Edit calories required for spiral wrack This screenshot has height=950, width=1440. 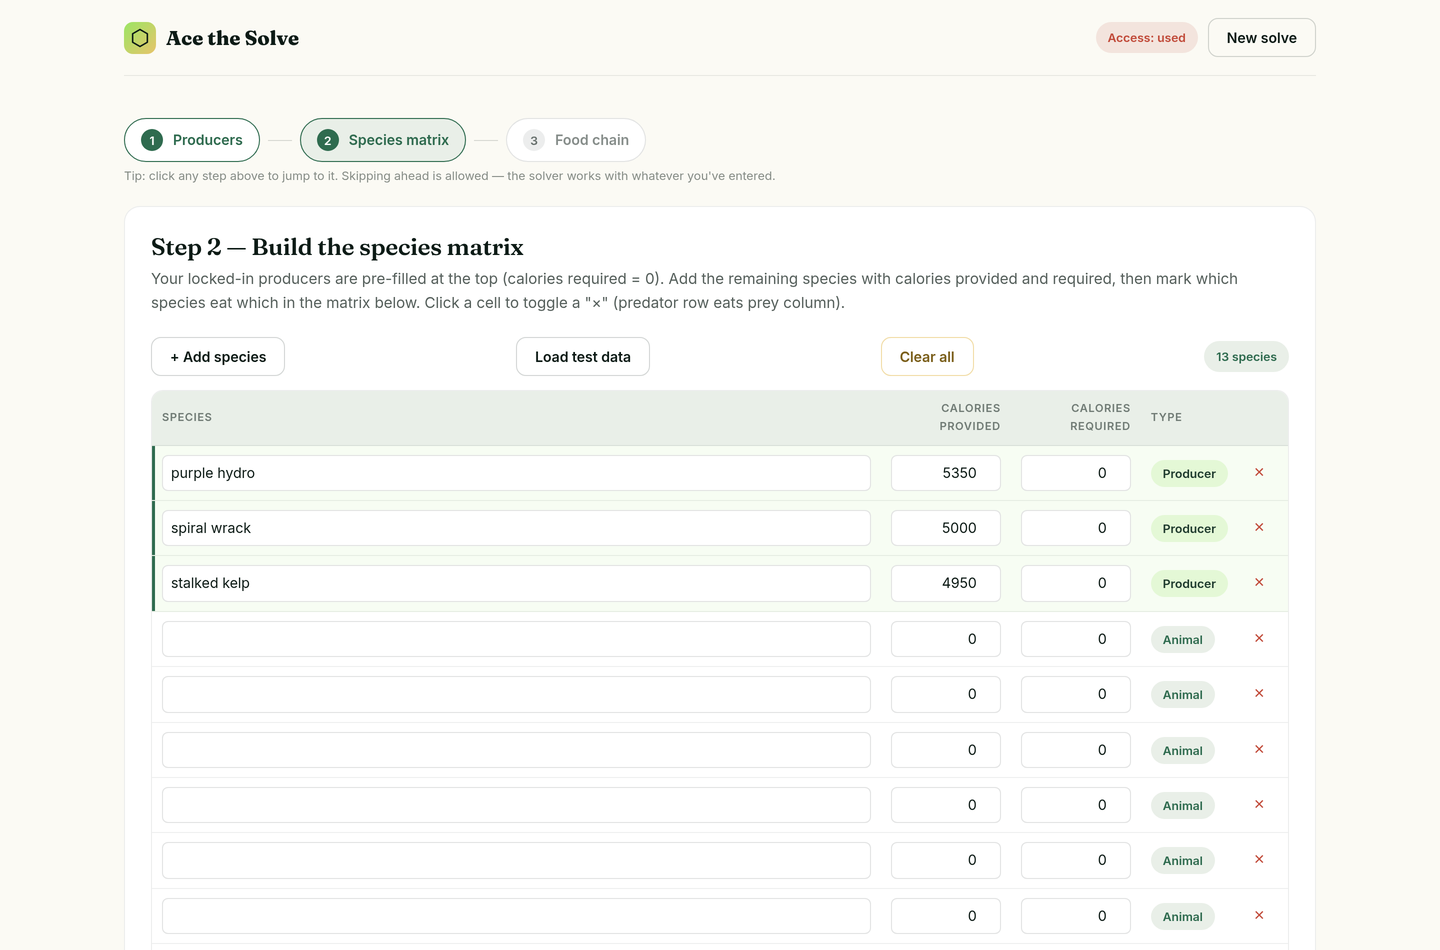(x=1076, y=528)
